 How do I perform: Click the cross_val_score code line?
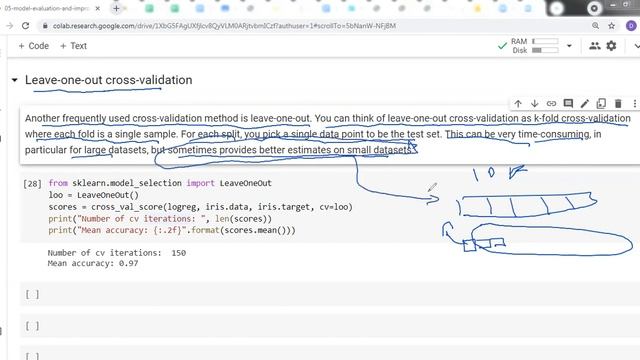click(200, 207)
